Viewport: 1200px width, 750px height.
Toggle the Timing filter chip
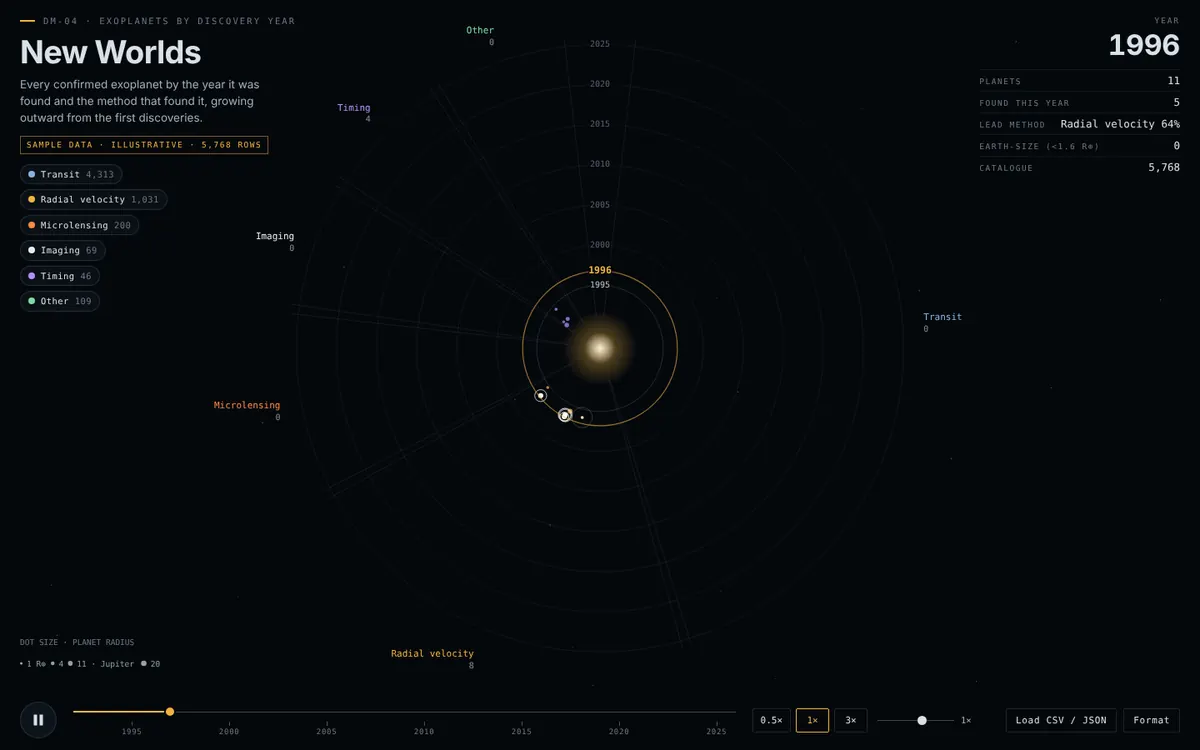coord(59,276)
